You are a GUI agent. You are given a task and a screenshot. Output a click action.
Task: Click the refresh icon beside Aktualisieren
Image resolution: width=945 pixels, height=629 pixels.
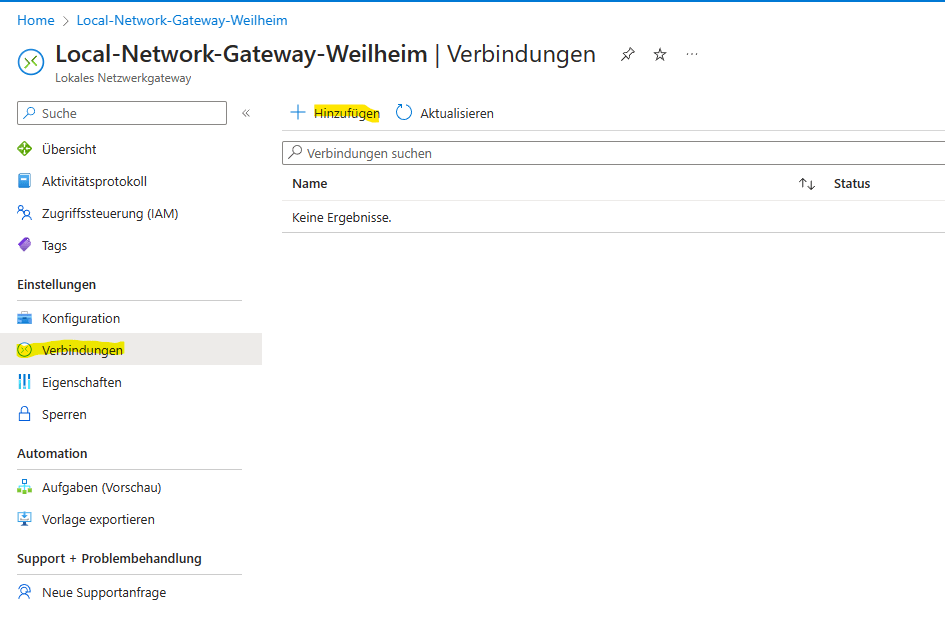[x=404, y=113]
